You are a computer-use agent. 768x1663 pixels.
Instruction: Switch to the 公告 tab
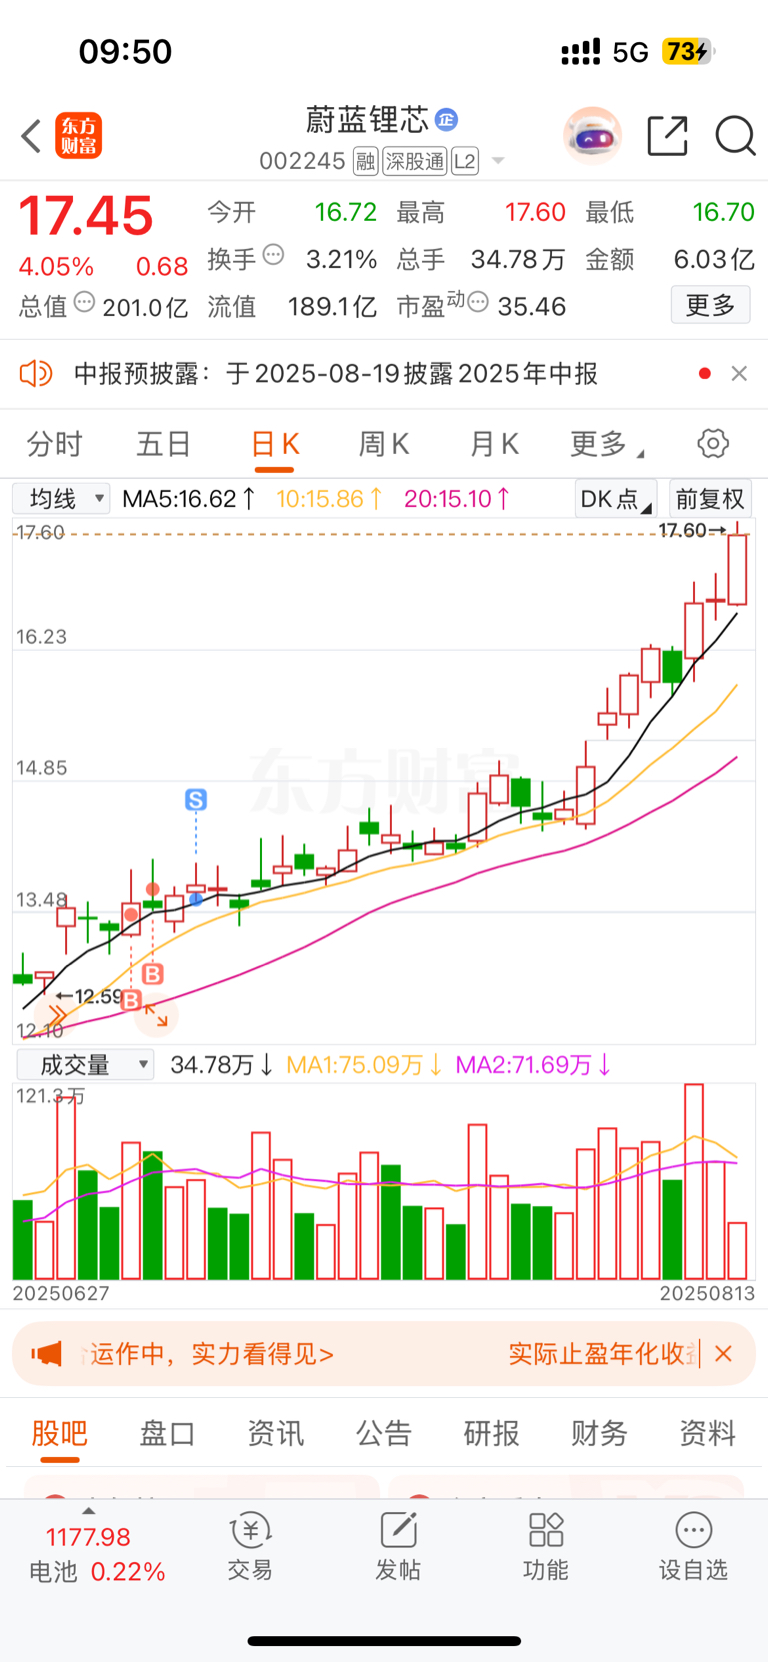click(384, 1433)
